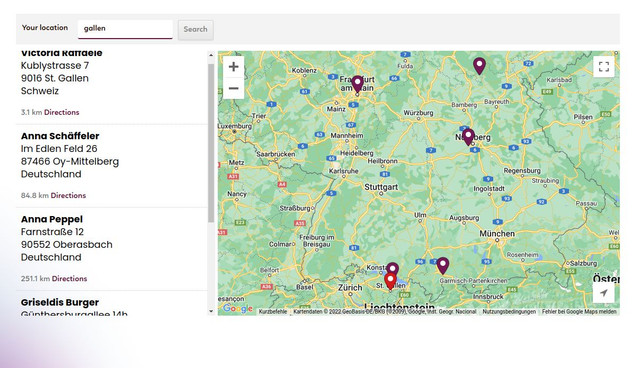Screen dimensions: 640x368
Task: Click the Stuttgart label on the map
Action: click(x=381, y=187)
